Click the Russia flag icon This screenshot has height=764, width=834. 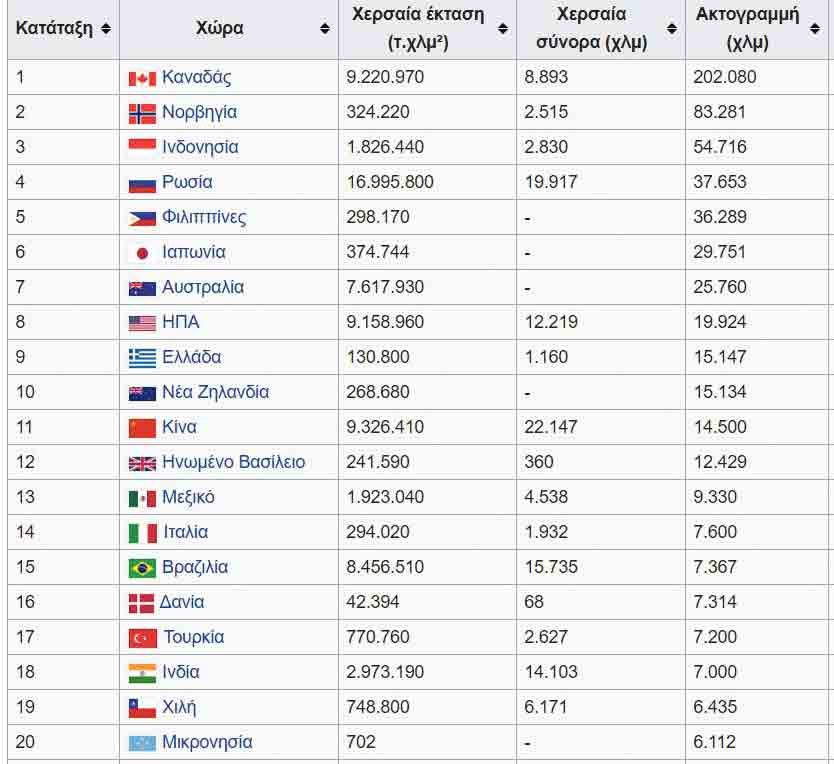tap(142, 183)
